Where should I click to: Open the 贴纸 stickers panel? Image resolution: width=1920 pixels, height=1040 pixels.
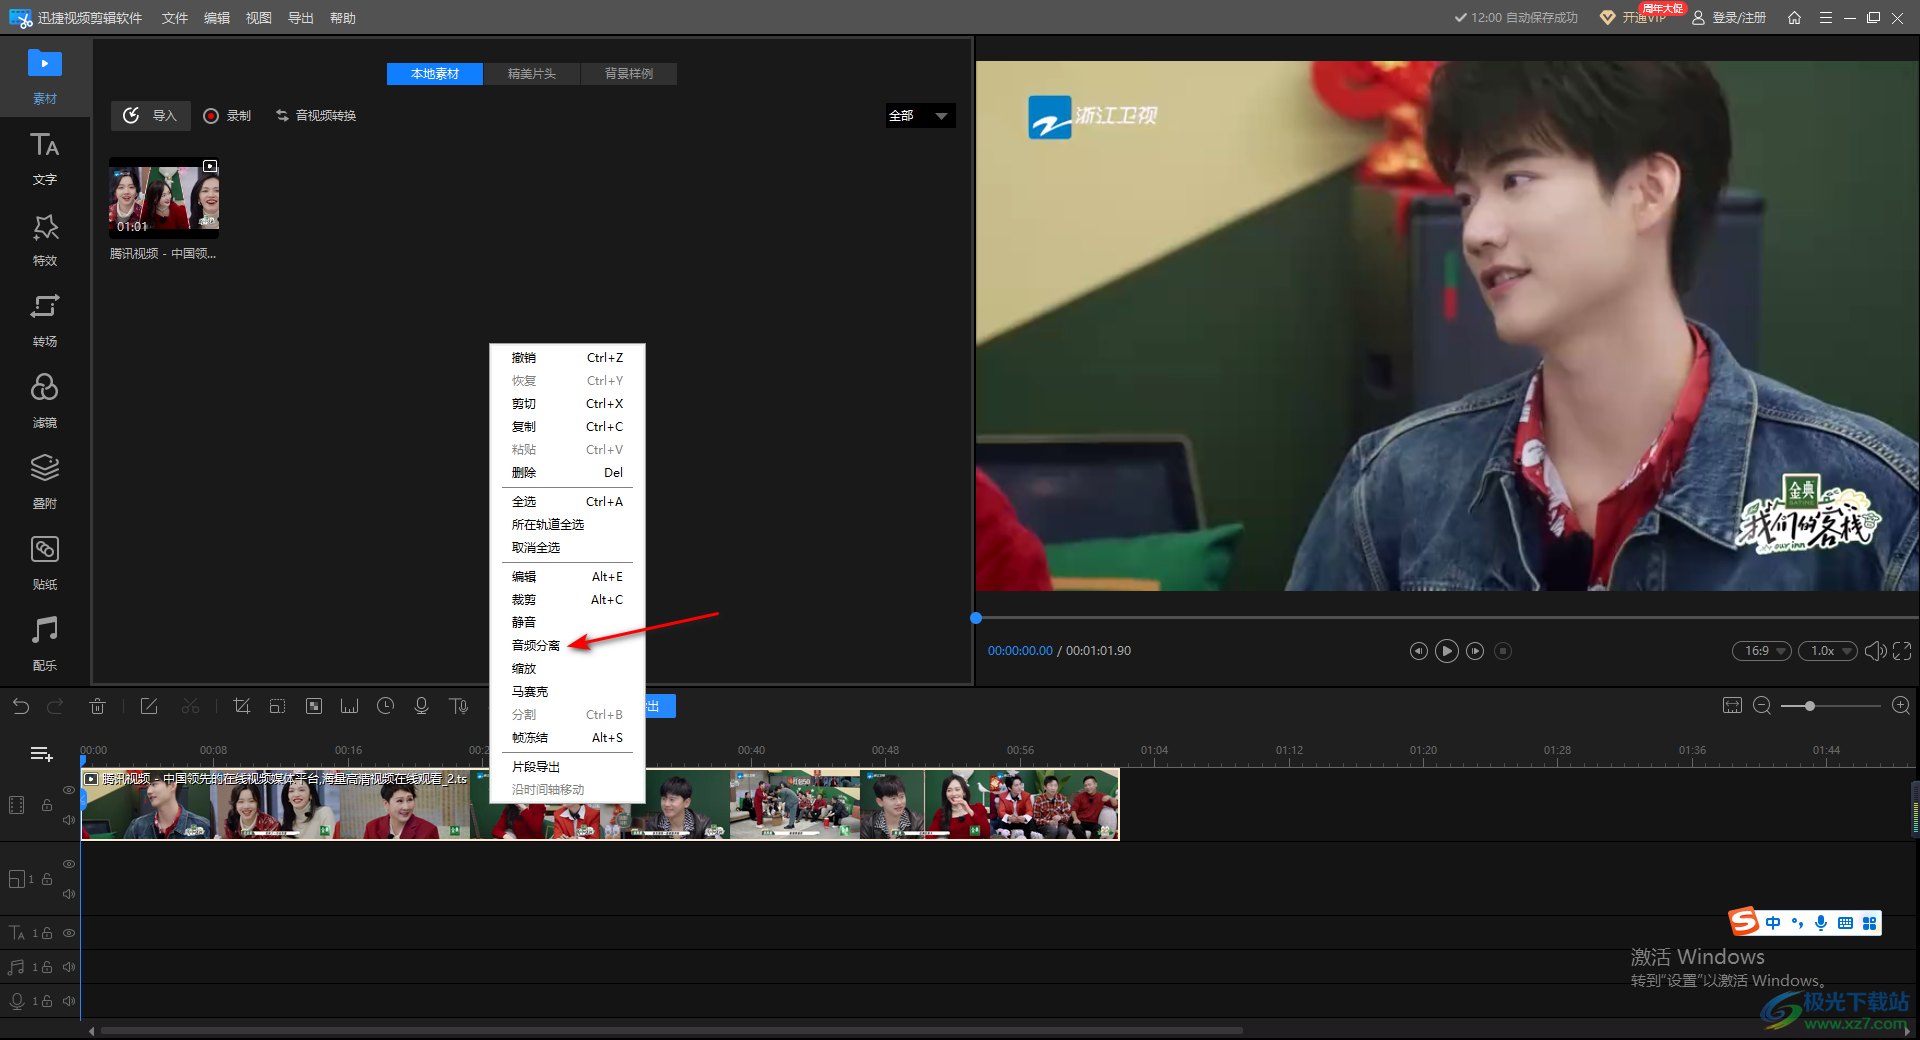click(x=44, y=563)
